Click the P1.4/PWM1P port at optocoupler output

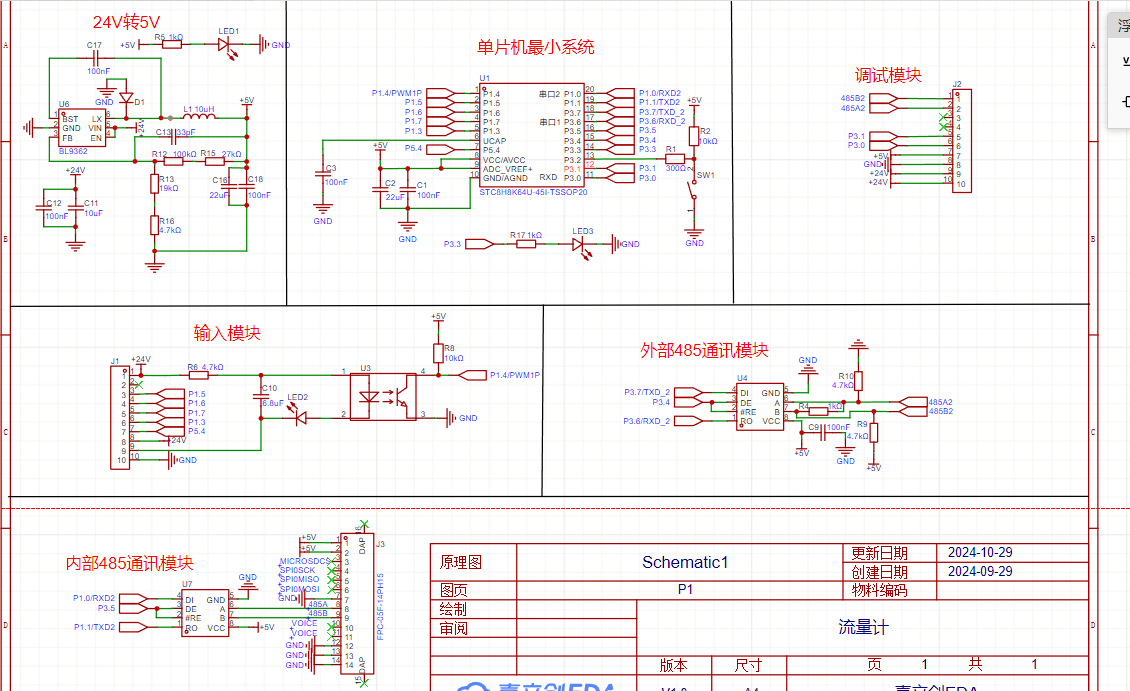tap(472, 375)
